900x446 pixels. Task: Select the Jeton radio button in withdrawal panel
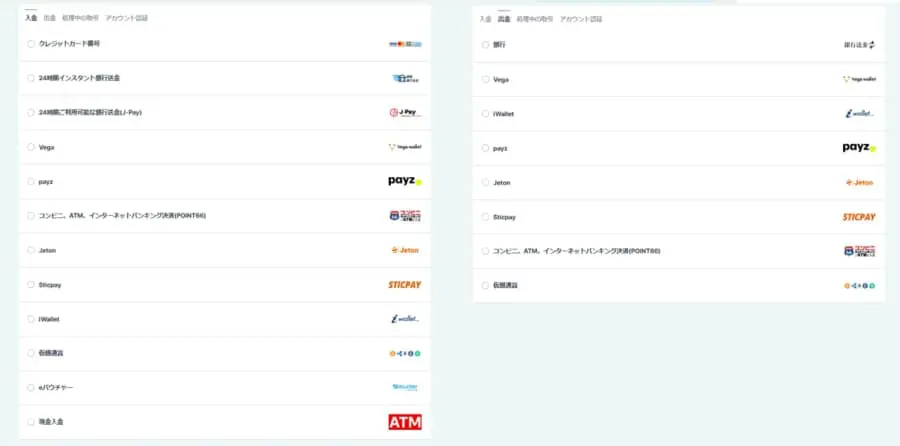pos(486,183)
